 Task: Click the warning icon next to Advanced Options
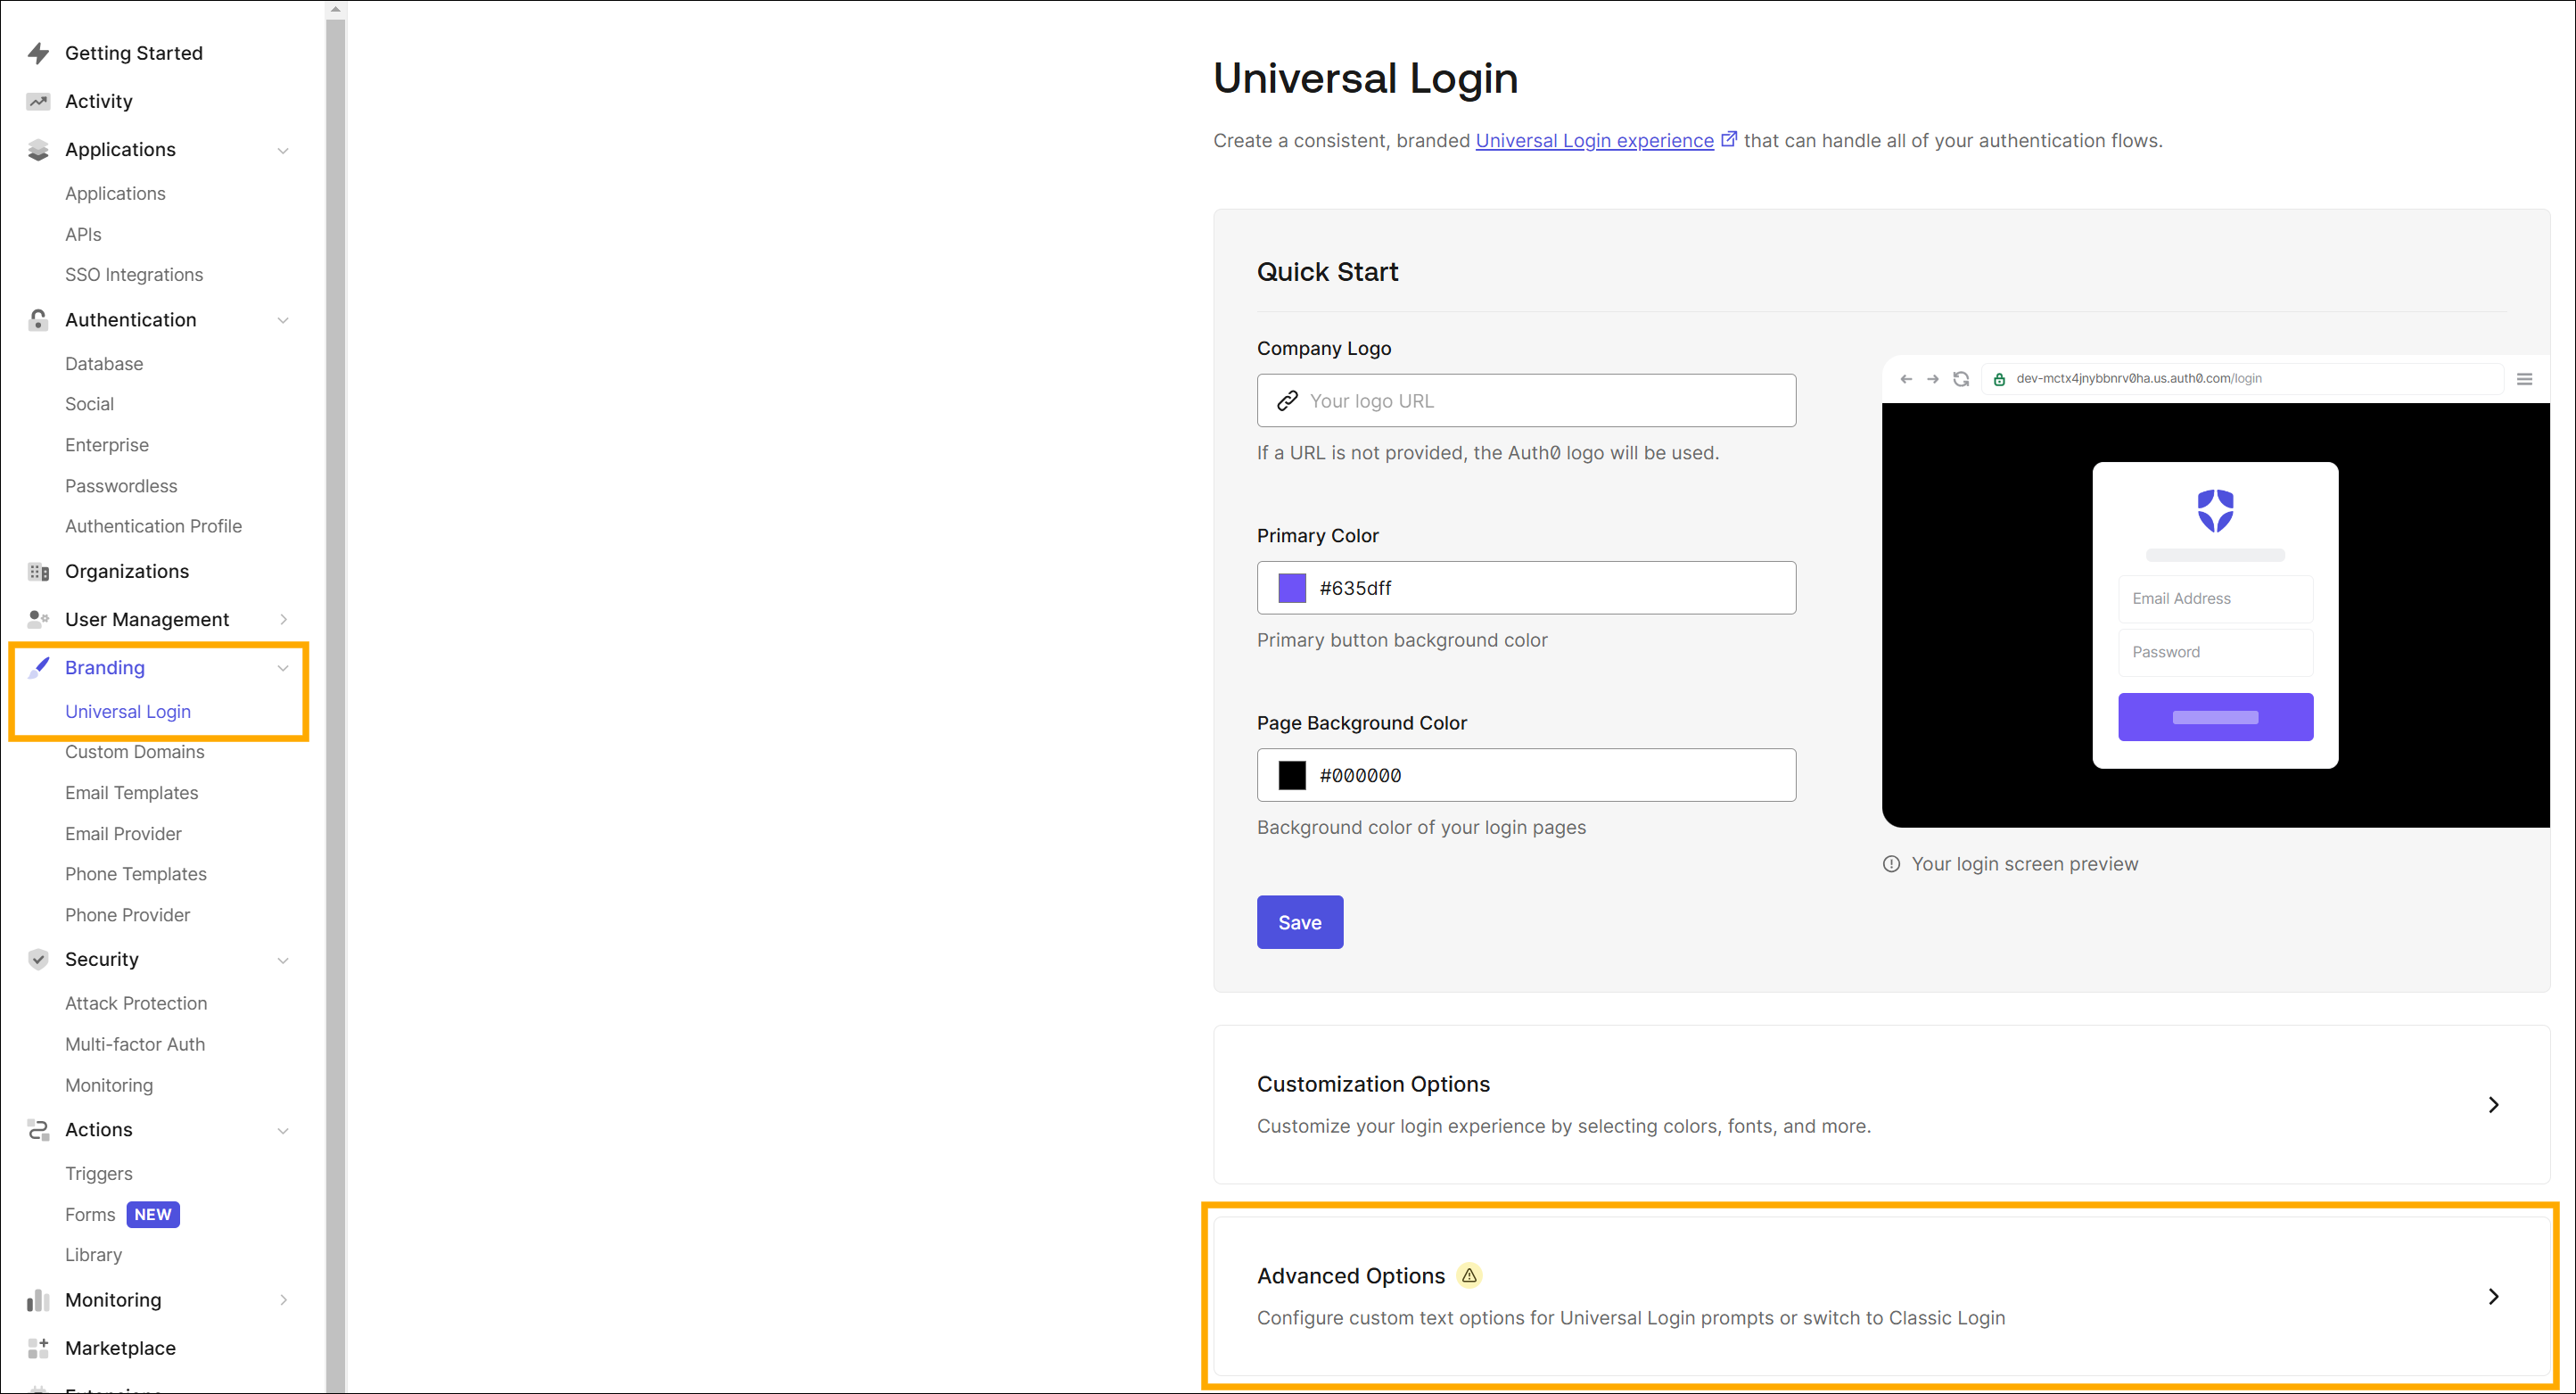1469,1275
